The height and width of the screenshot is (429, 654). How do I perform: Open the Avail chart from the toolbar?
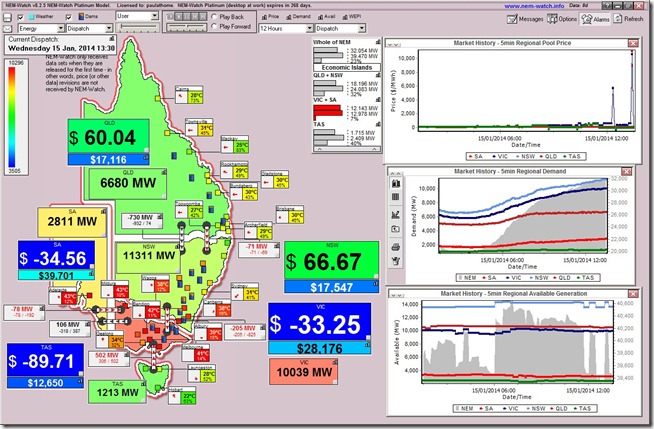click(x=327, y=17)
